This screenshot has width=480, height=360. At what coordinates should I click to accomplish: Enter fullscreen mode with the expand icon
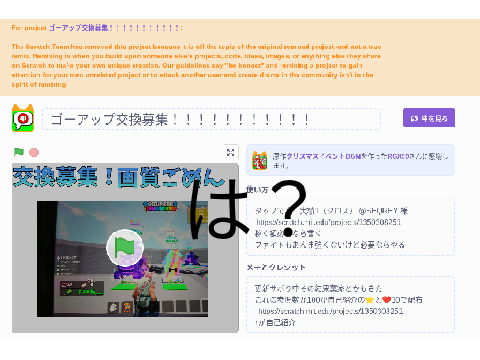(230, 152)
